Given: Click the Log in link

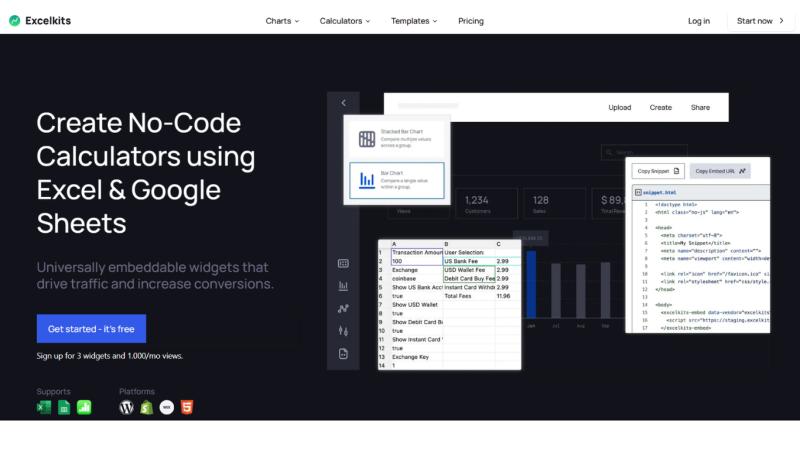Looking at the screenshot, I should (699, 21).
